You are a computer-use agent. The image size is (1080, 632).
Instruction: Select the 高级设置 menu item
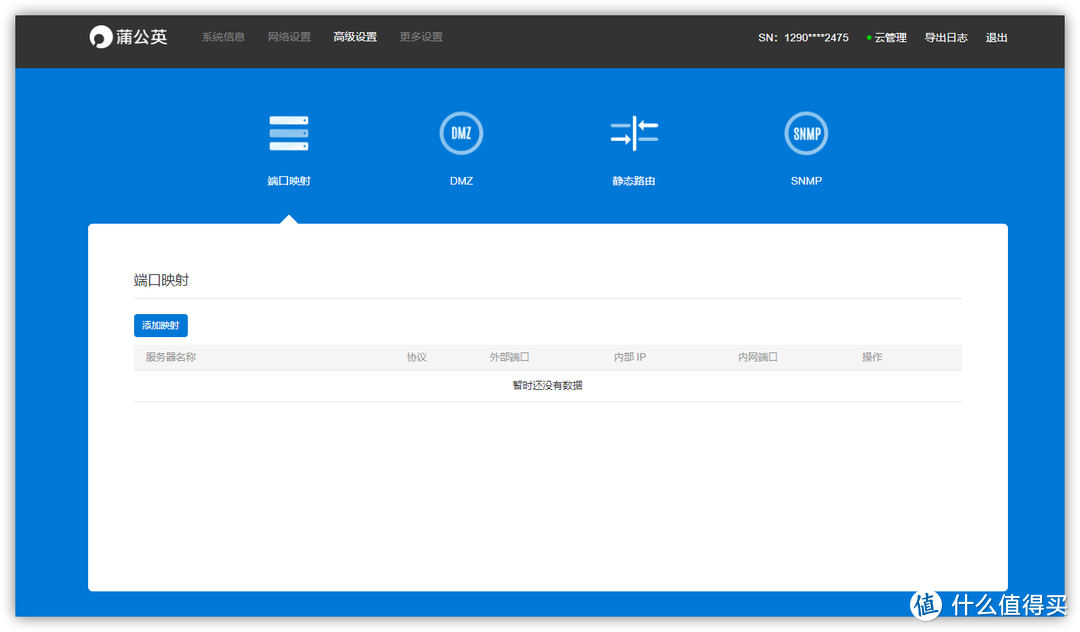pos(355,38)
